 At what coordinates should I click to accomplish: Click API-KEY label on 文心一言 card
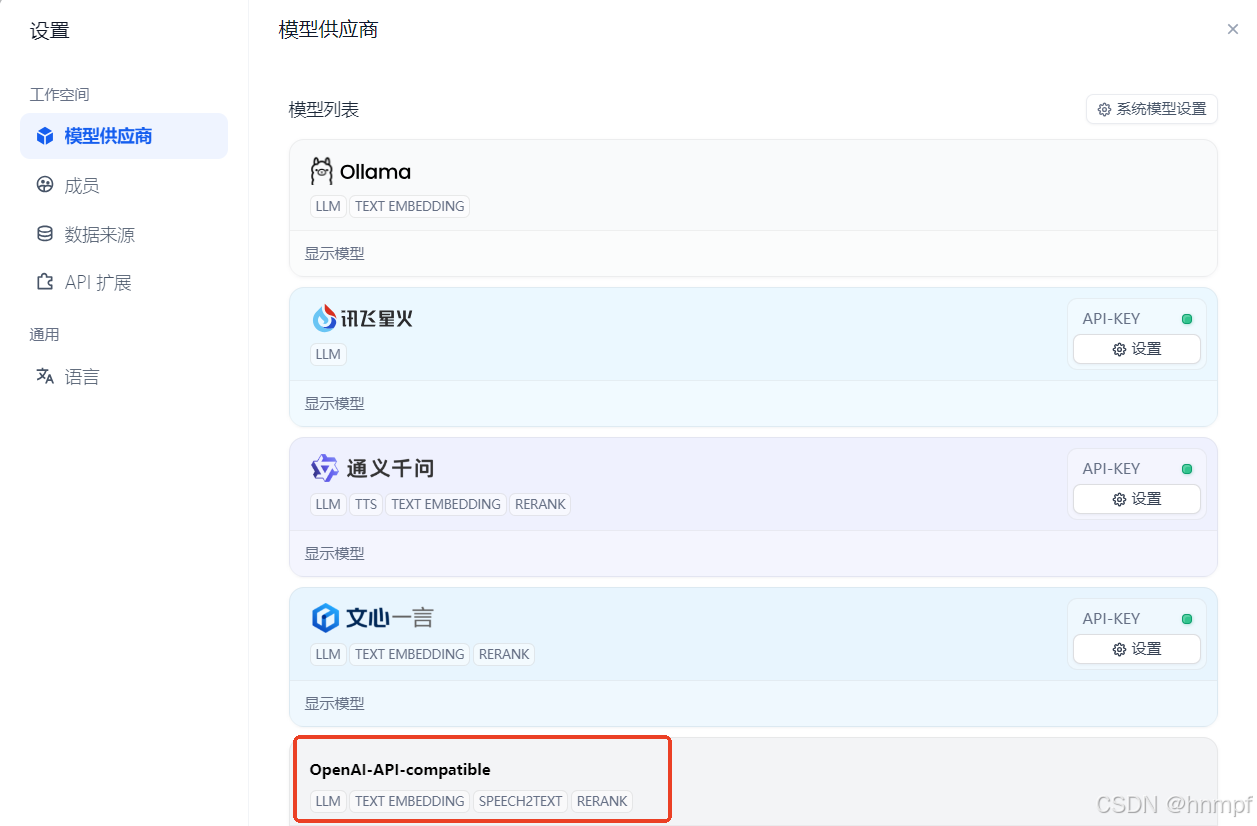point(1111,619)
